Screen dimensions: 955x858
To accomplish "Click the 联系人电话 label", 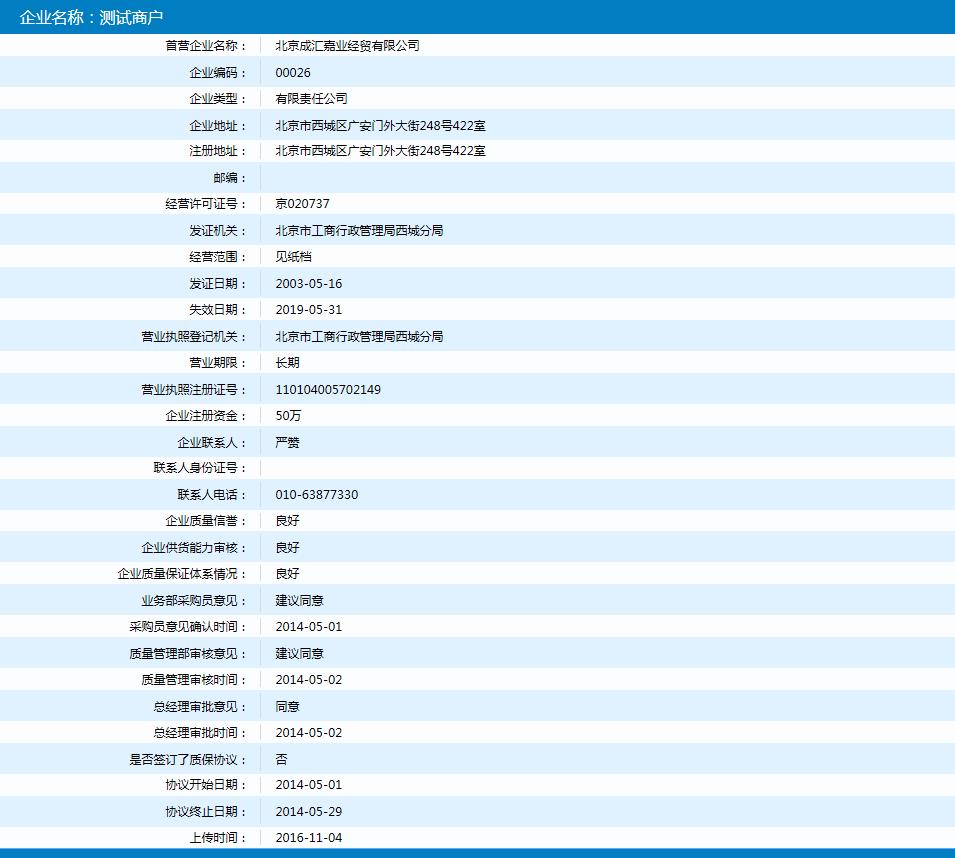I will click(212, 494).
